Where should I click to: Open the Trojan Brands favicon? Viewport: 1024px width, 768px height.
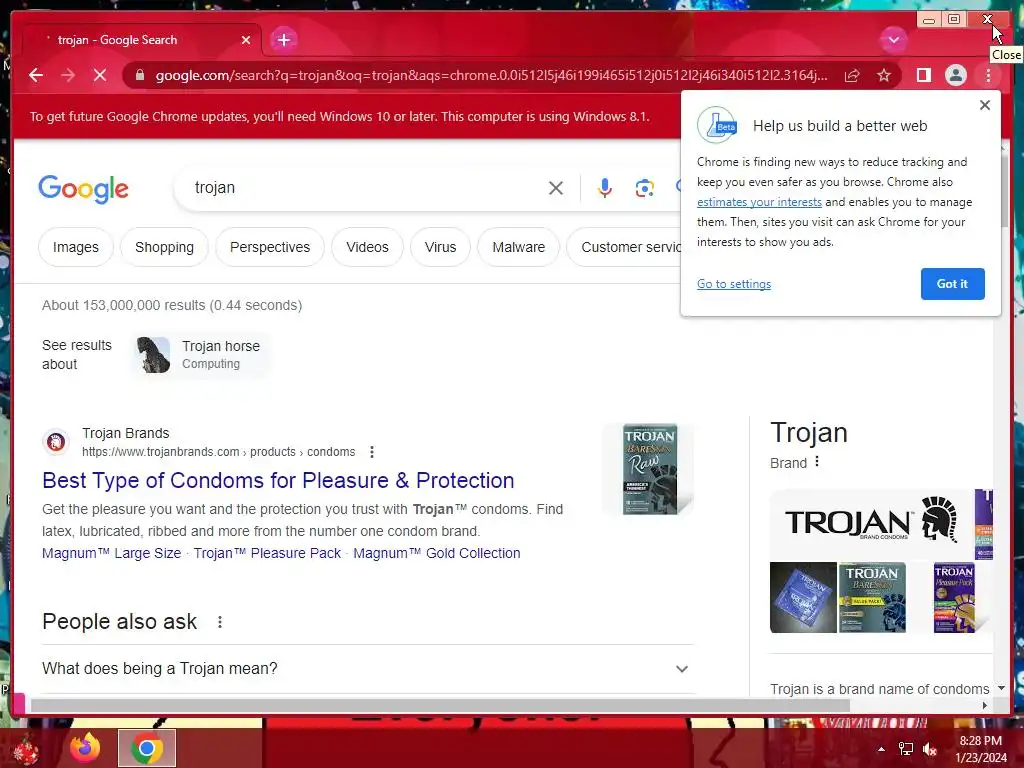click(x=56, y=442)
